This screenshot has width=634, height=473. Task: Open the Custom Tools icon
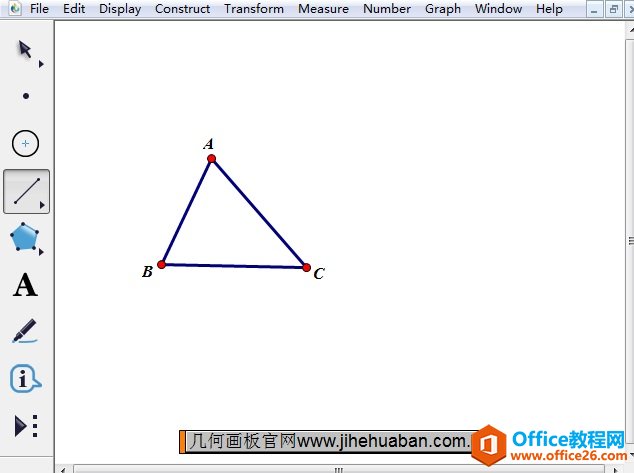click(26, 426)
